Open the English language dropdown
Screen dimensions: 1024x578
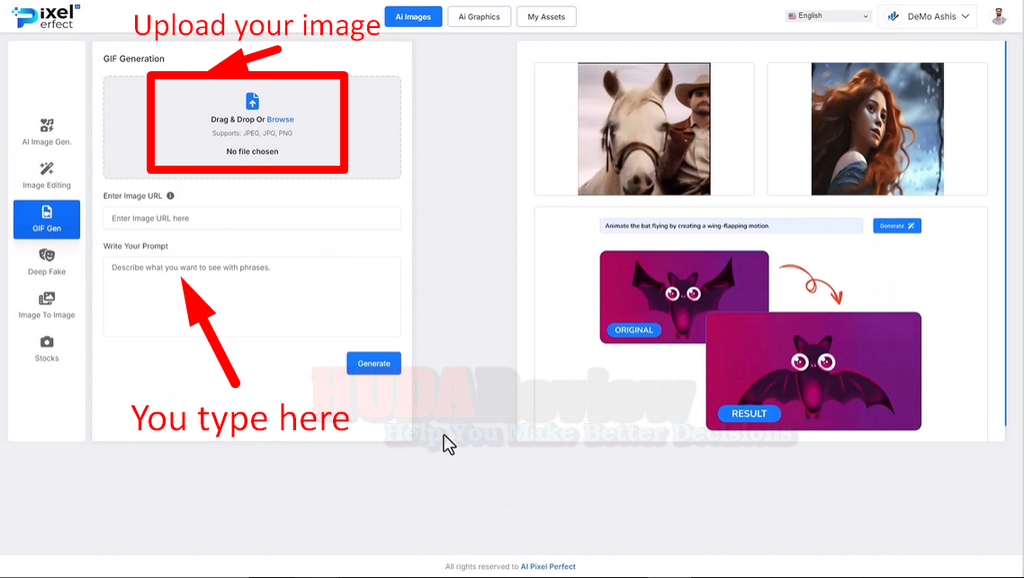tap(828, 16)
